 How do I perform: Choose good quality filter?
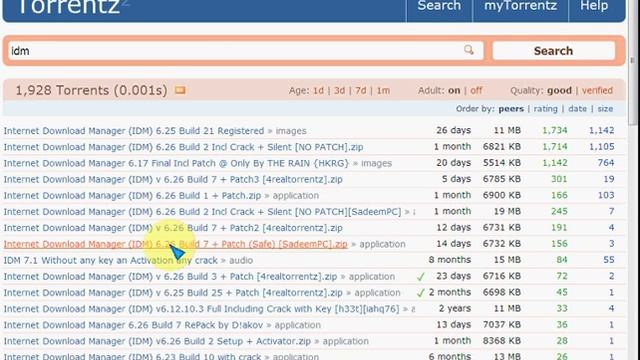pyautogui.click(x=559, y=91)
